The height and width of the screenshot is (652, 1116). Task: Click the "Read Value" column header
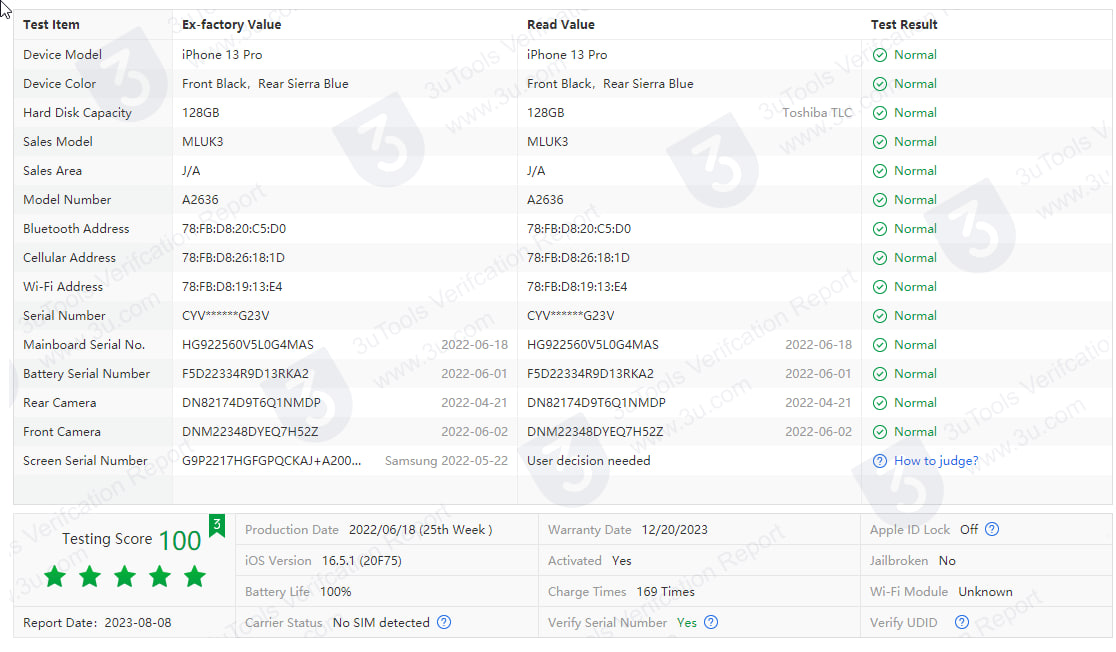pyautogui.click(x=560, y=24)
